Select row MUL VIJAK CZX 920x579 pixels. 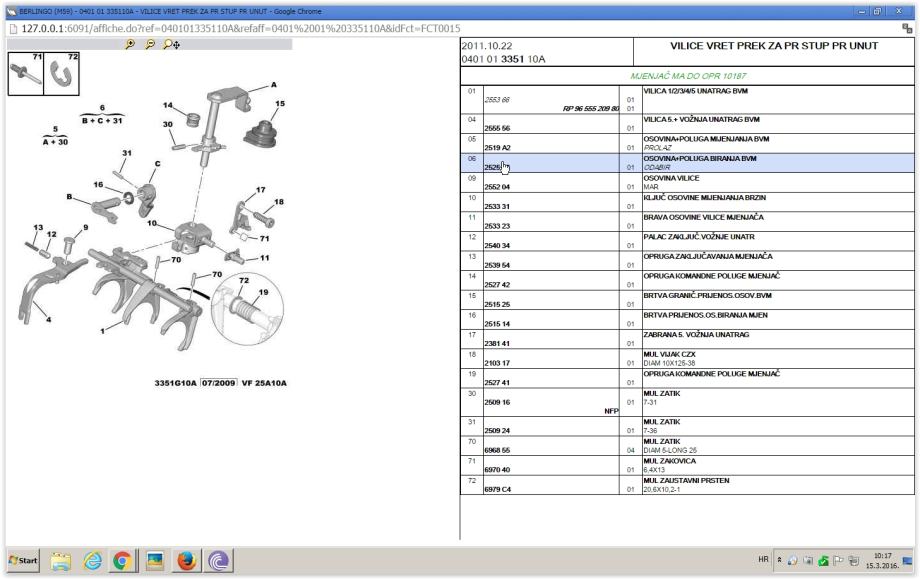(687, 358)
